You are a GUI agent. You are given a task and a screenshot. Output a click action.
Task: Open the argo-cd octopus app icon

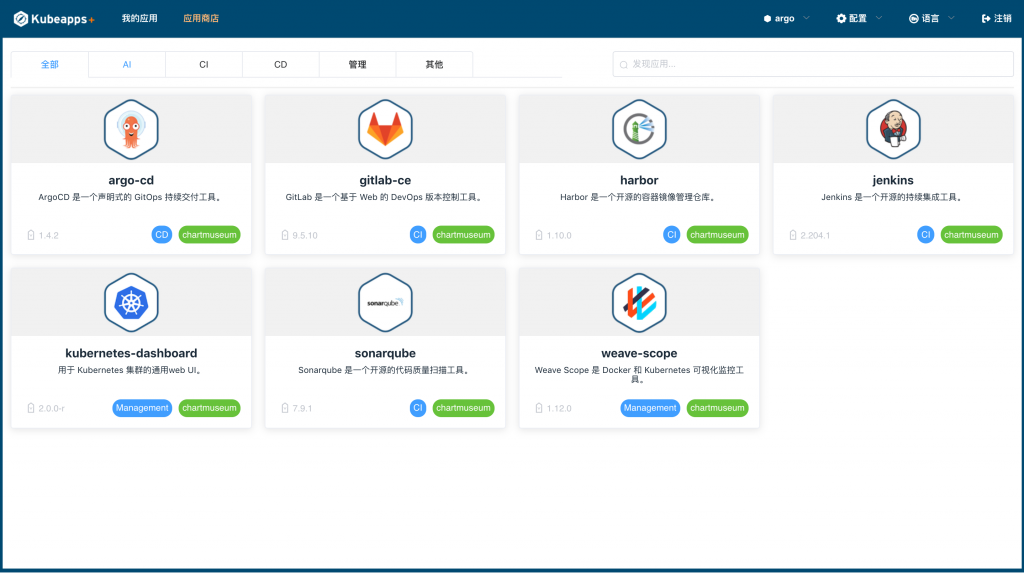point(131,129)
